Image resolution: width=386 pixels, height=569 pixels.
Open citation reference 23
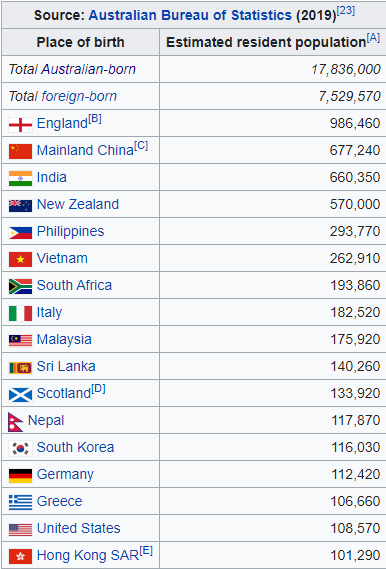coord(346,11)
